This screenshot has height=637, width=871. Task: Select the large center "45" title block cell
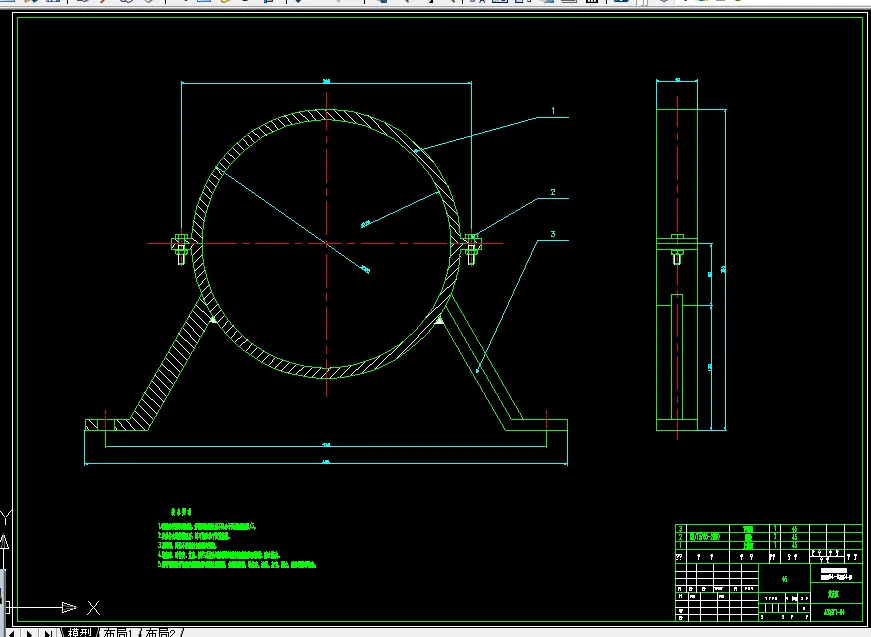coord(784,579)
